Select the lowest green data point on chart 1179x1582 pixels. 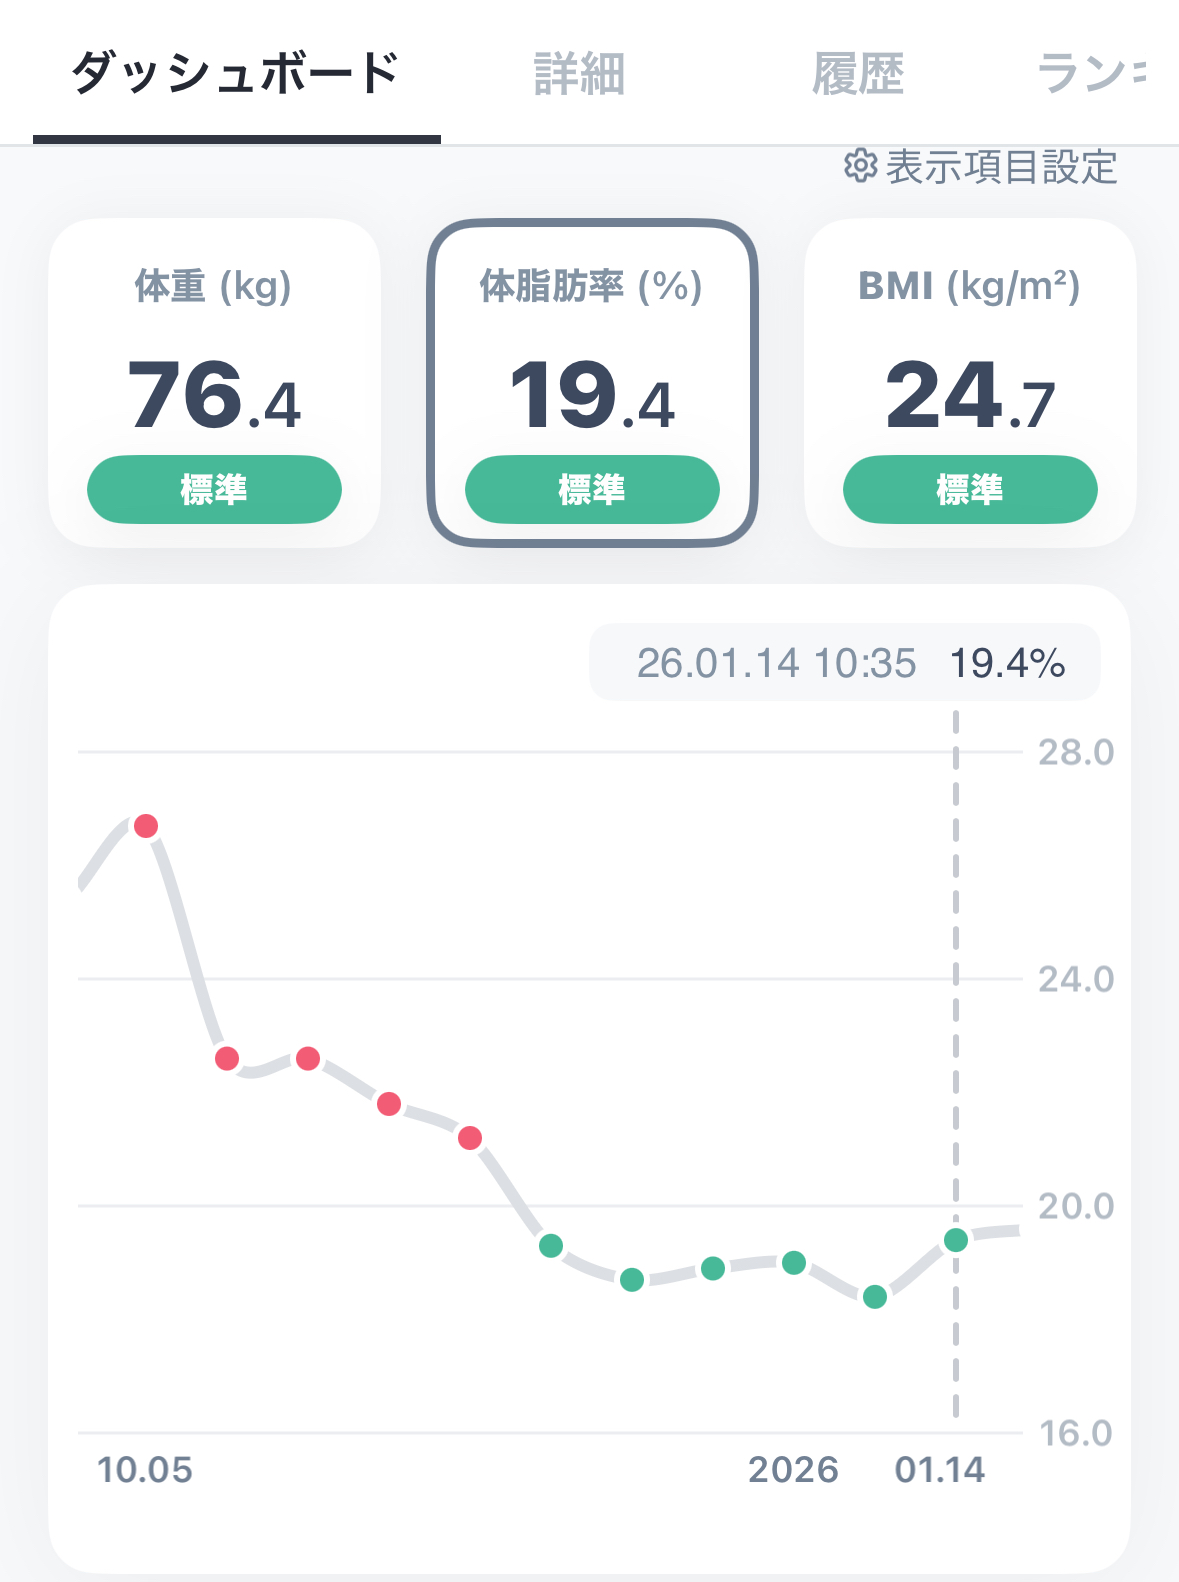(x=875, y=1297)
